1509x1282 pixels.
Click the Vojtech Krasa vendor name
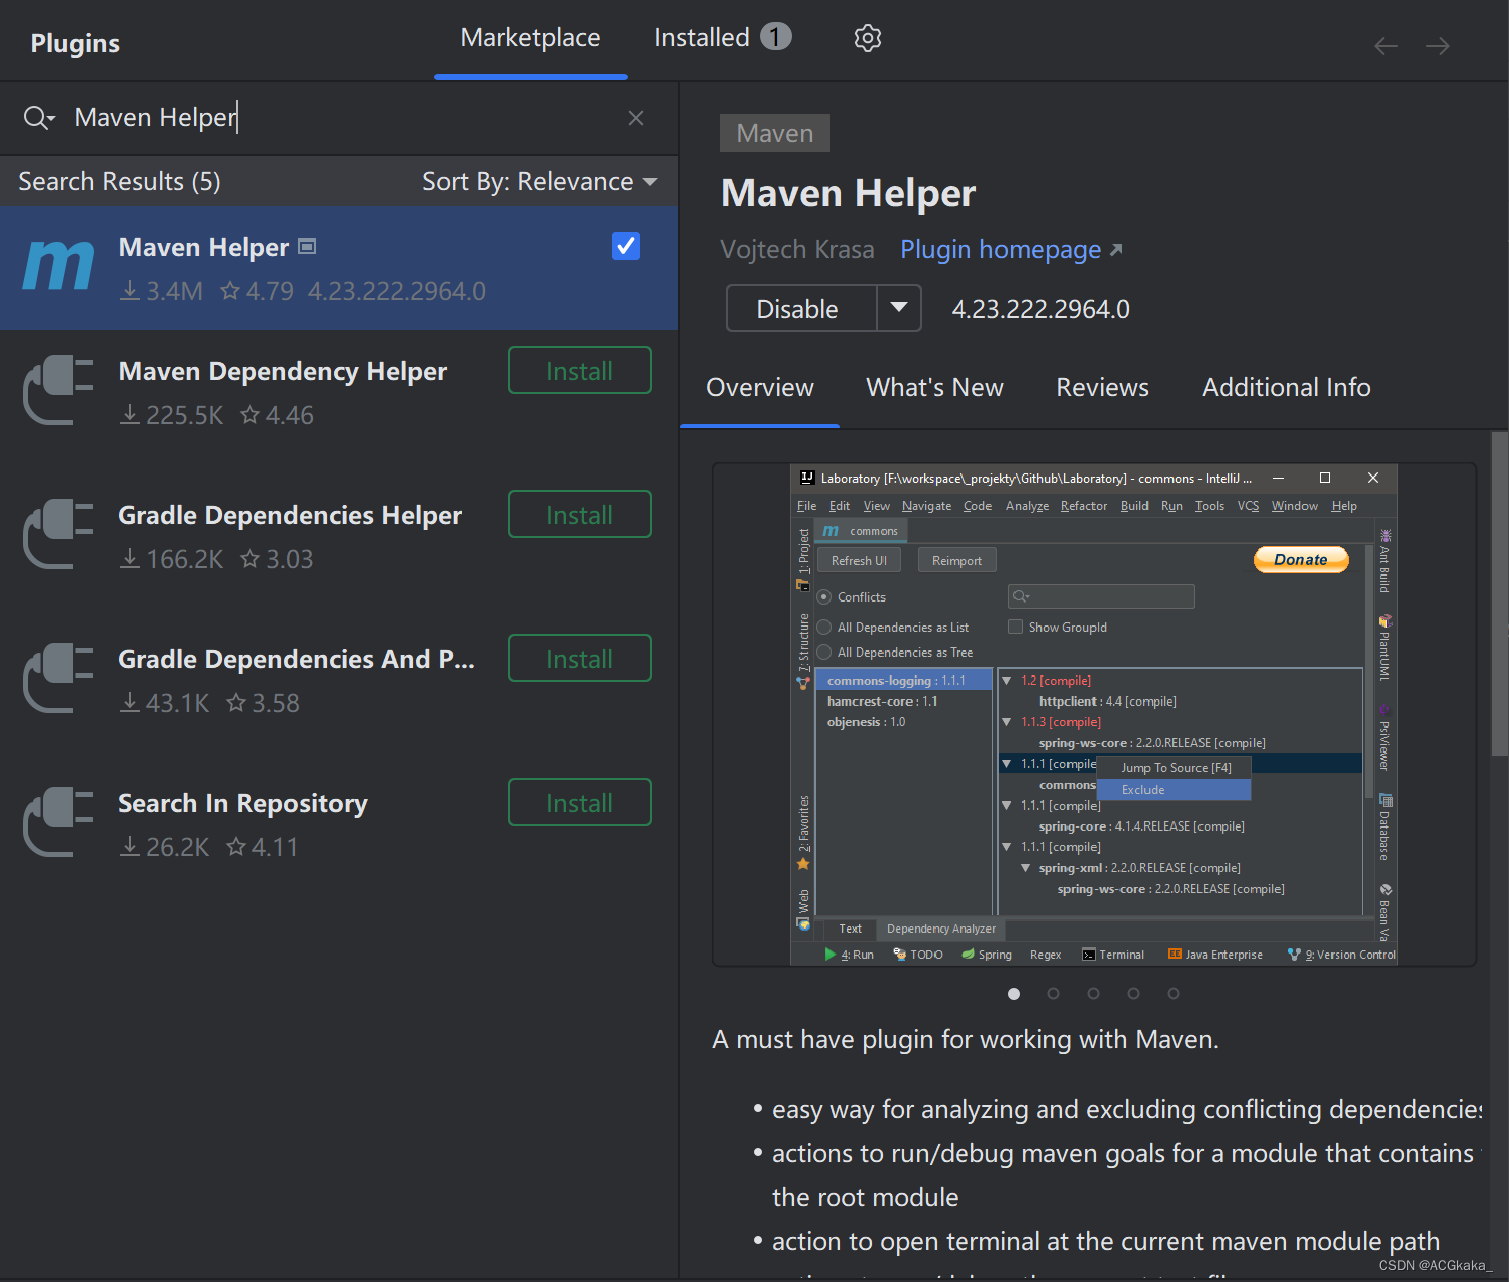coord(797,250)
